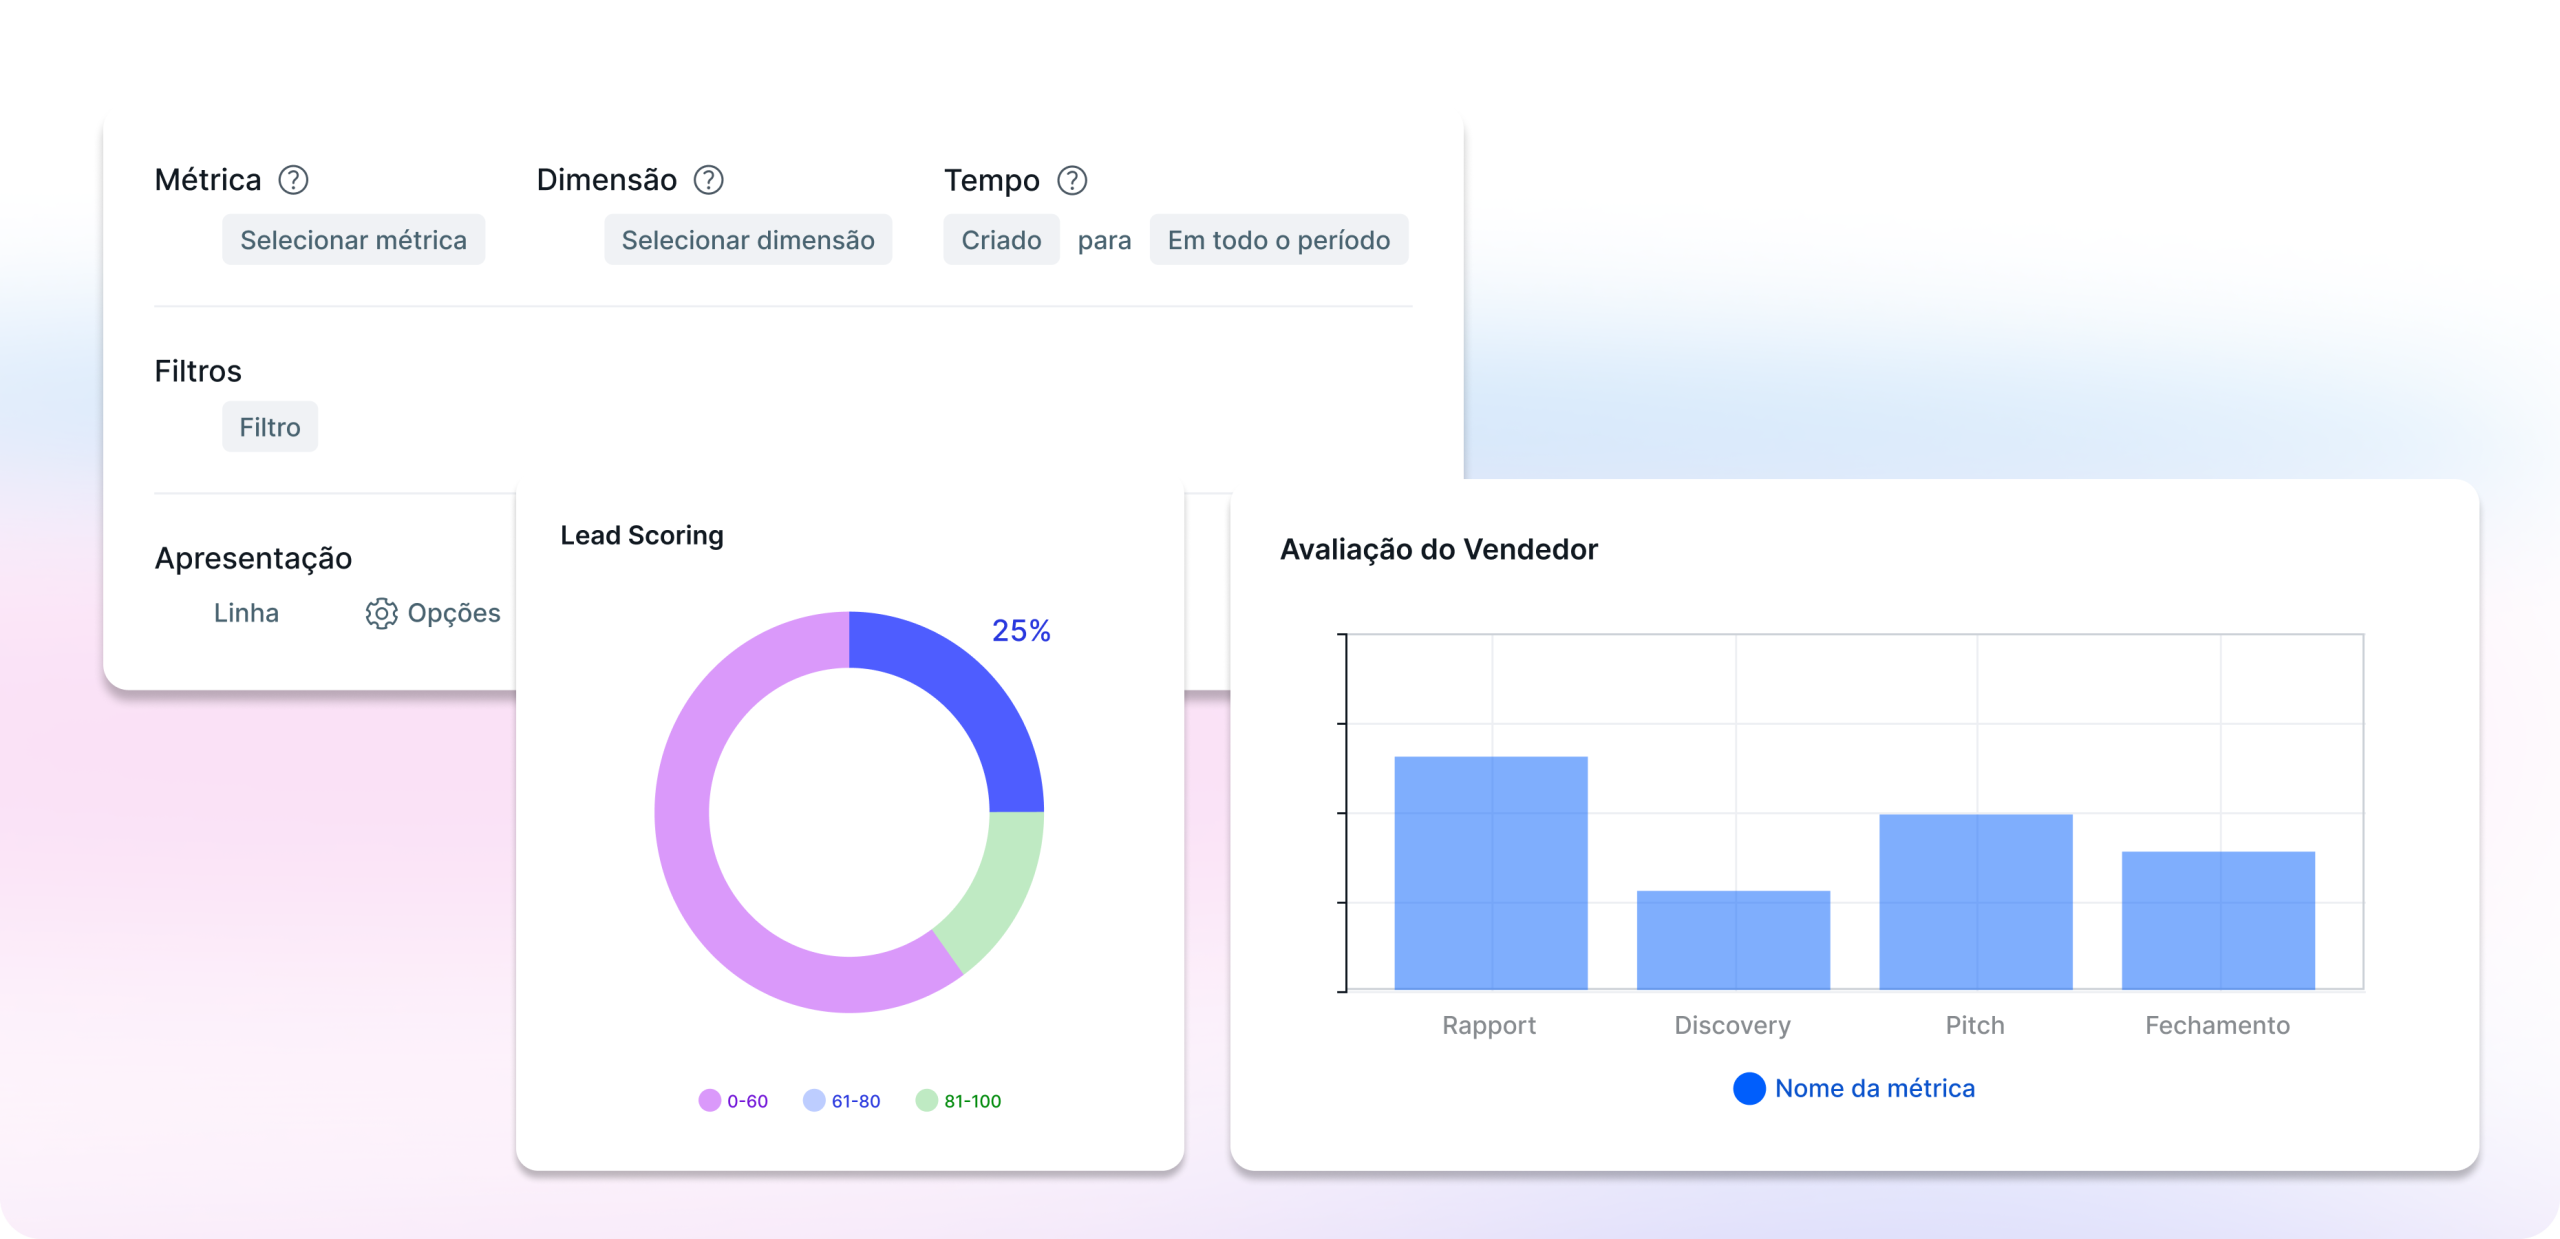2560x1239 pixels.
Task: Expand the Em todo o período selector
Action: (x=1278, y=240)
